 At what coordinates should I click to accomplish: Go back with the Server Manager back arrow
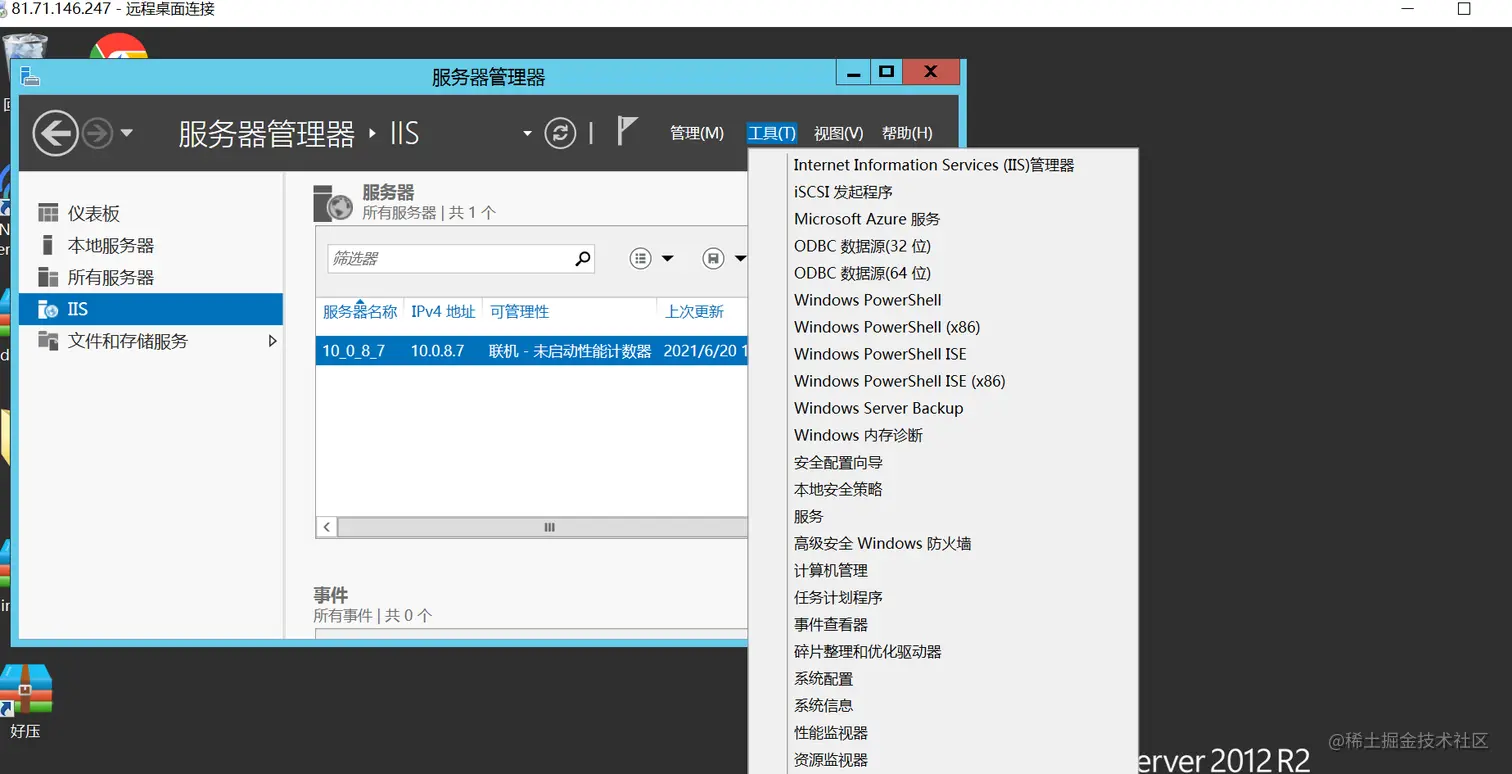55,132
